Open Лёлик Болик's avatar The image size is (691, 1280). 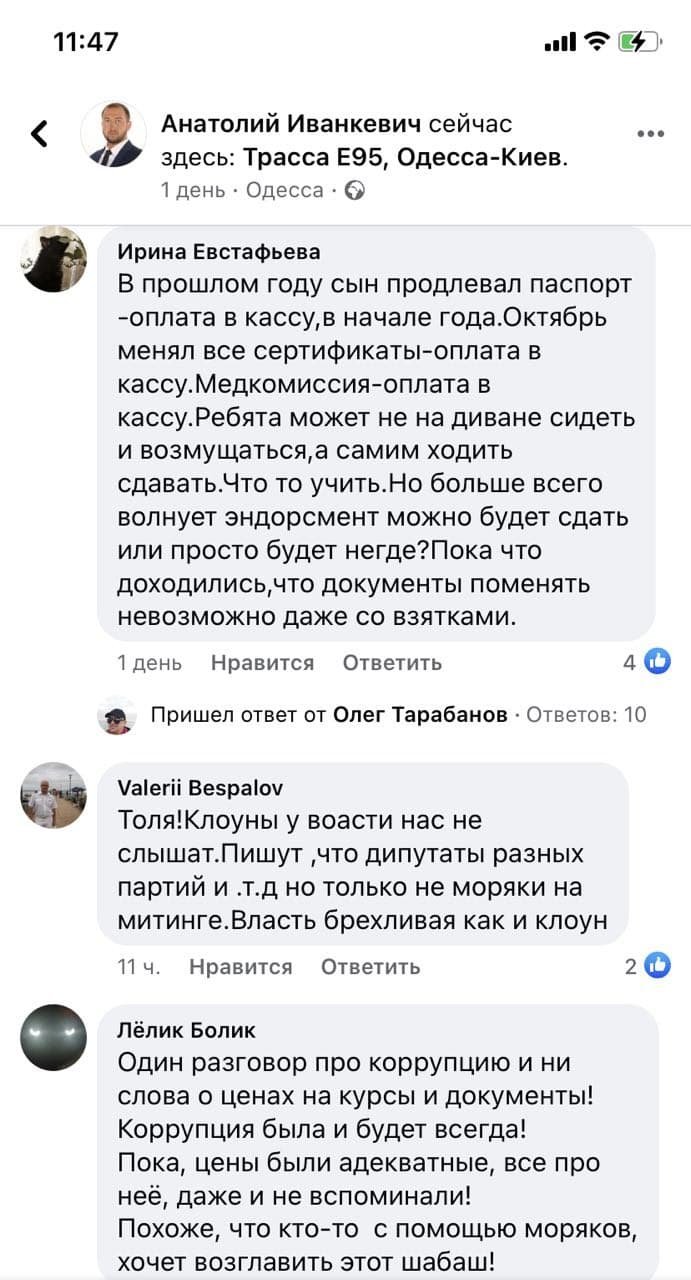click(54, 1037)
